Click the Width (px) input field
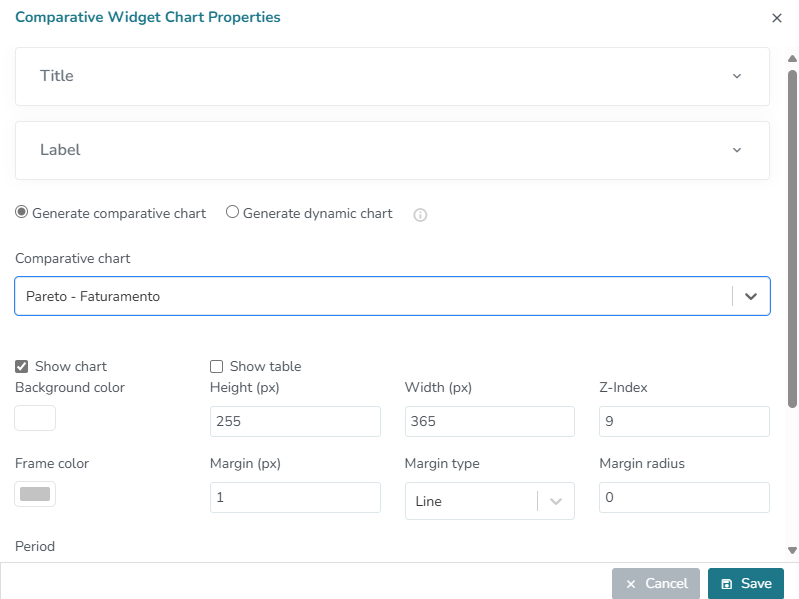799x599 pixels. point(490,422)
